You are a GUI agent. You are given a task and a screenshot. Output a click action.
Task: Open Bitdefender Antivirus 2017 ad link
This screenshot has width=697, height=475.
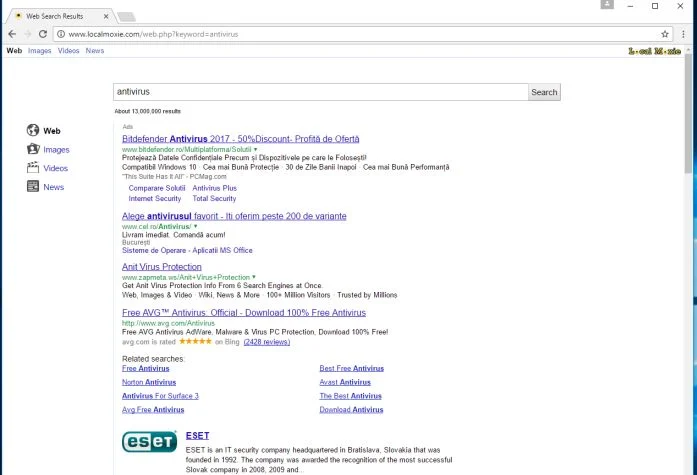coord(240,139)
